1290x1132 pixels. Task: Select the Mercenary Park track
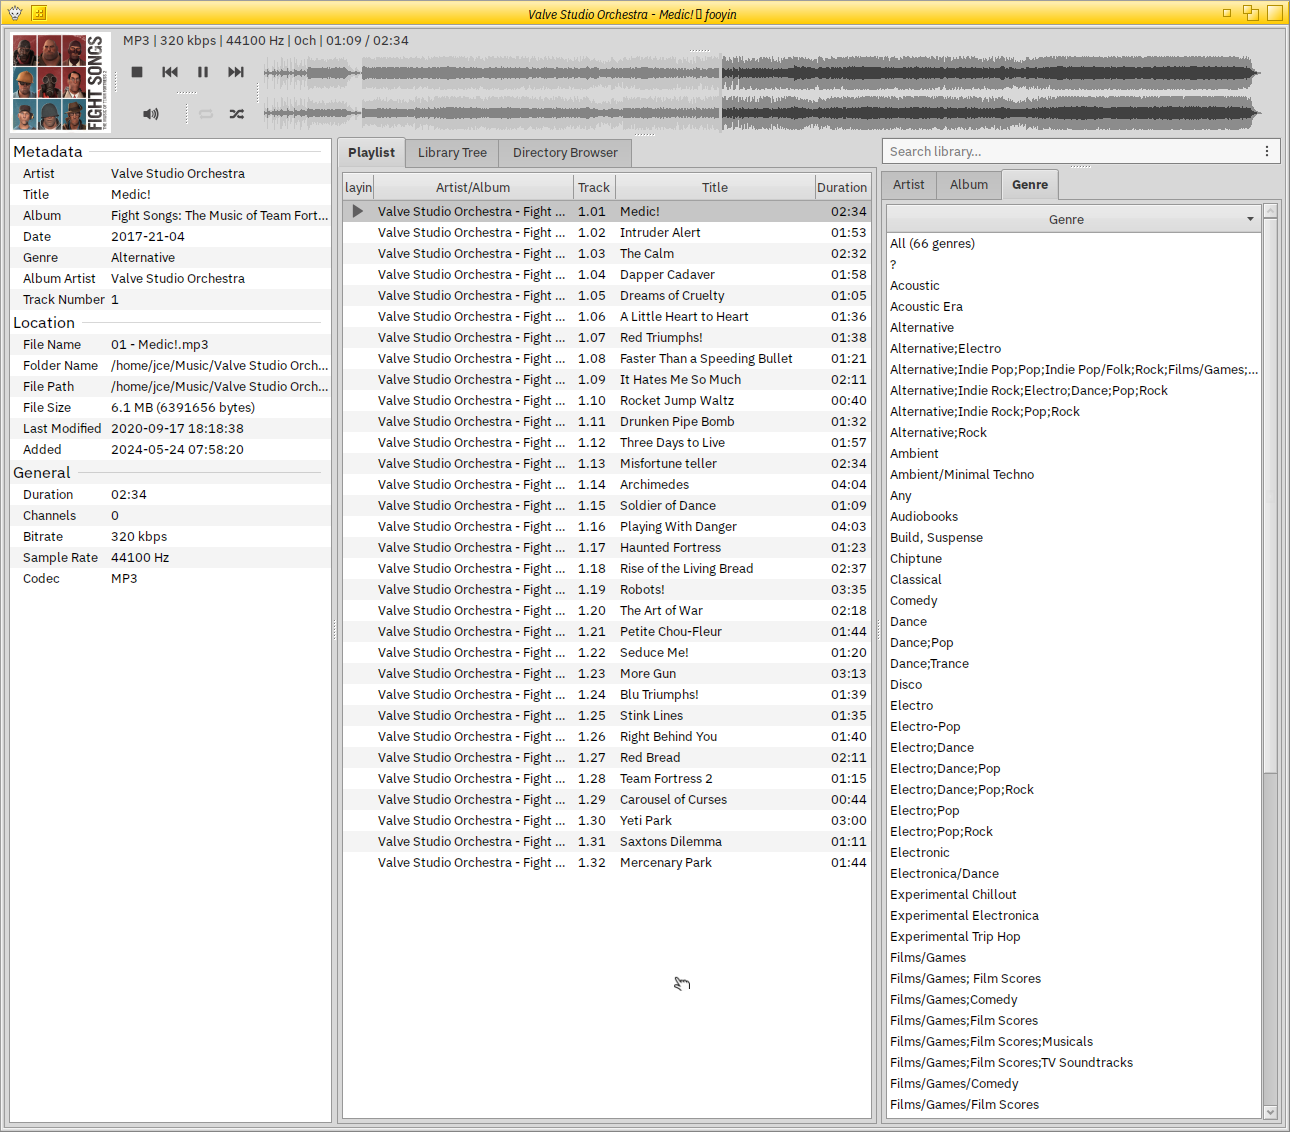click(x=606, y=862)
